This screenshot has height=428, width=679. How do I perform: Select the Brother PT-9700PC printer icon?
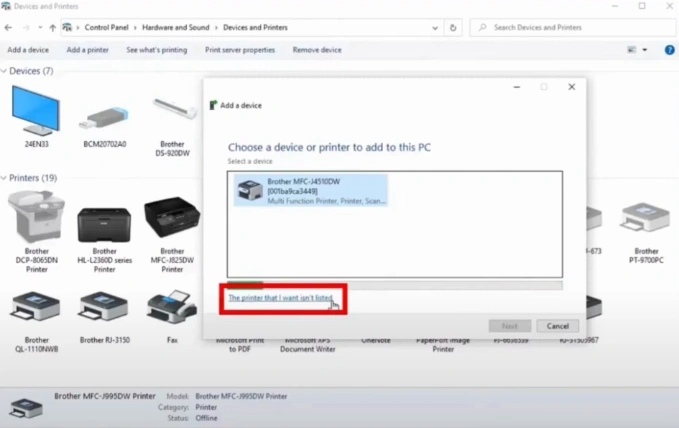point(646,218)
